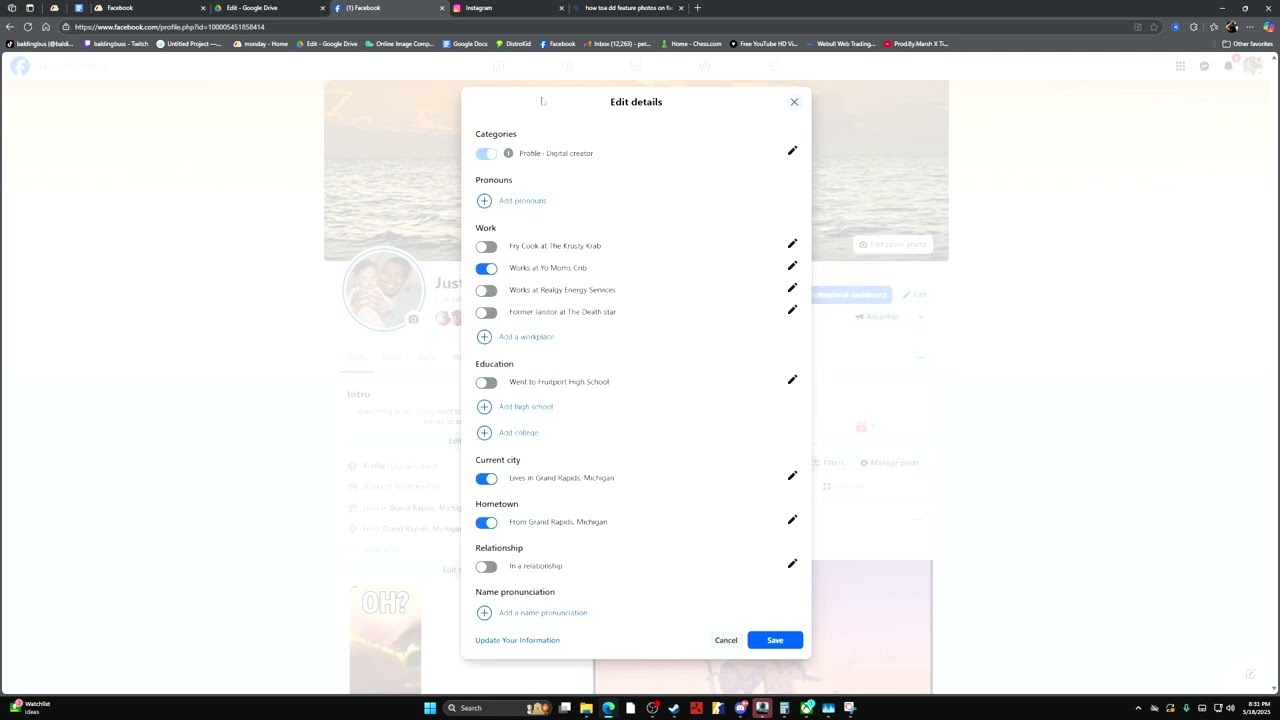The image size is (1280, 720).
Task: Open the baldingbuss - Twitch bookmark
Action: point(116,44)
